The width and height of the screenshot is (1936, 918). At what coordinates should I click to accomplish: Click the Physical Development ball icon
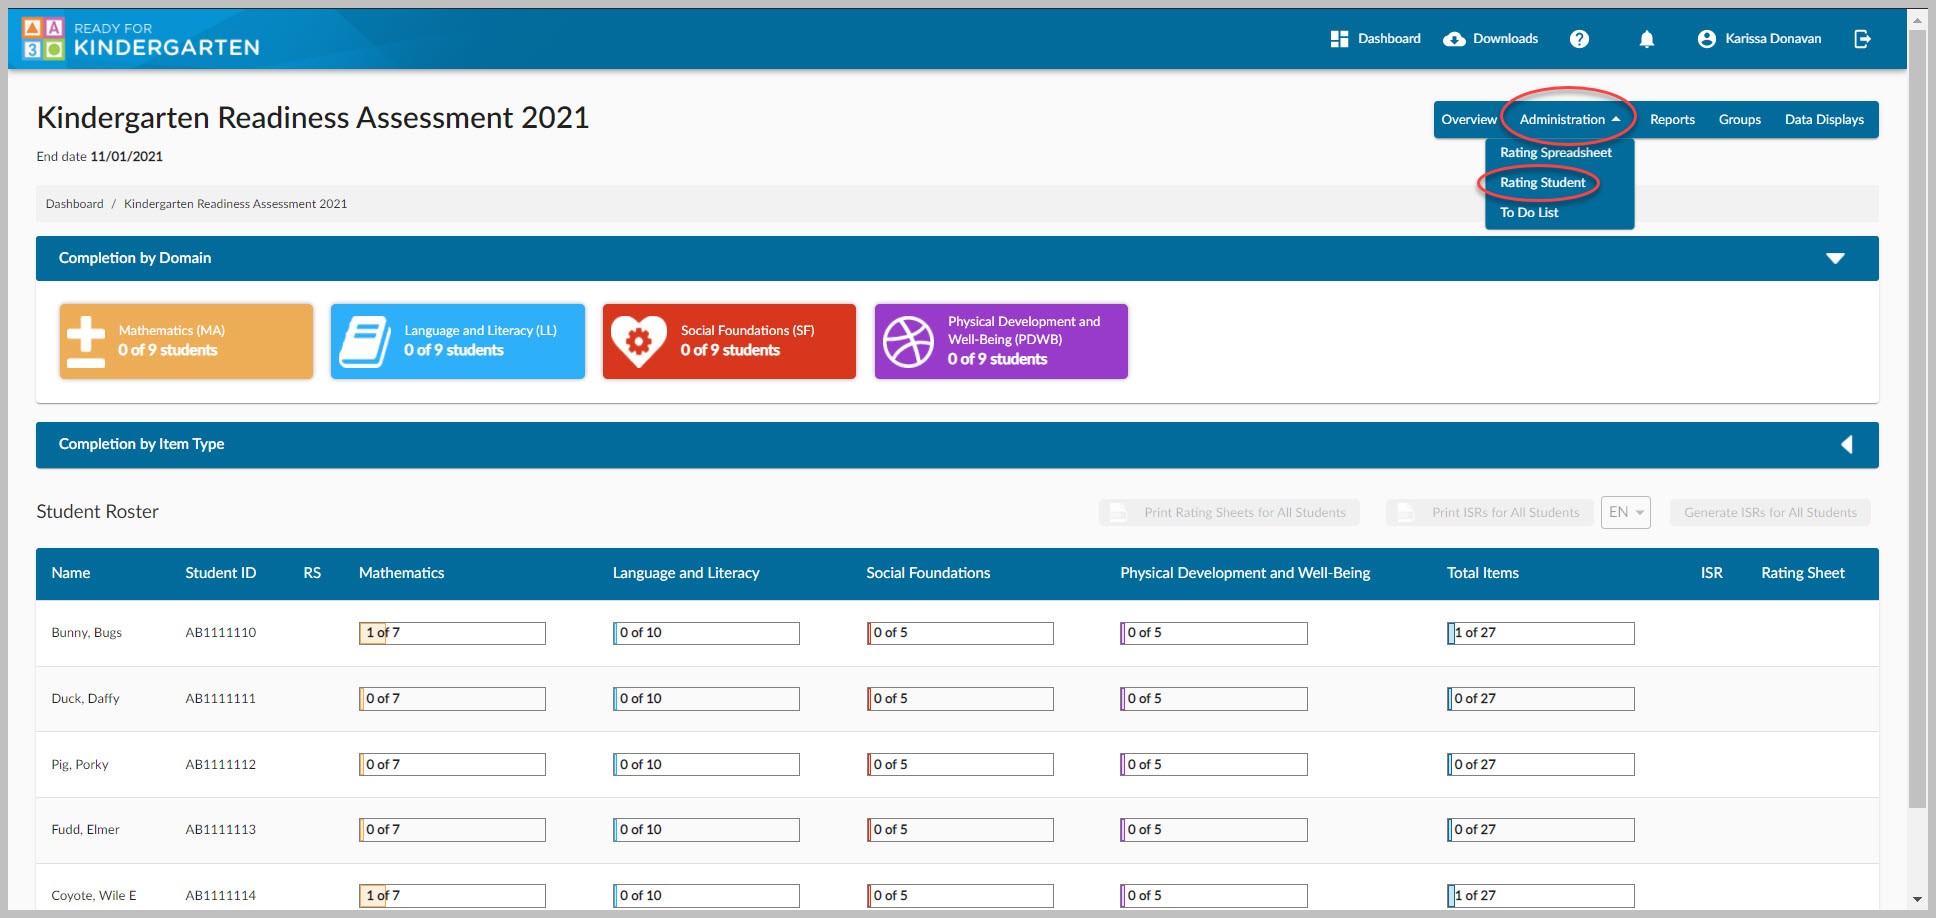tap(908, 341)
